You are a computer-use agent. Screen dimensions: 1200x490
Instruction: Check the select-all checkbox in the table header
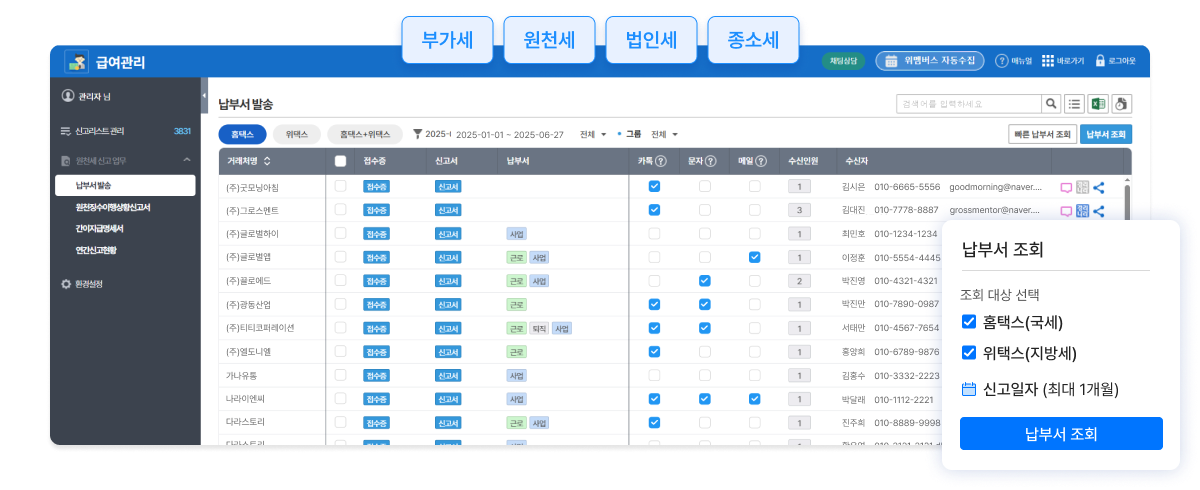point(340,161)
